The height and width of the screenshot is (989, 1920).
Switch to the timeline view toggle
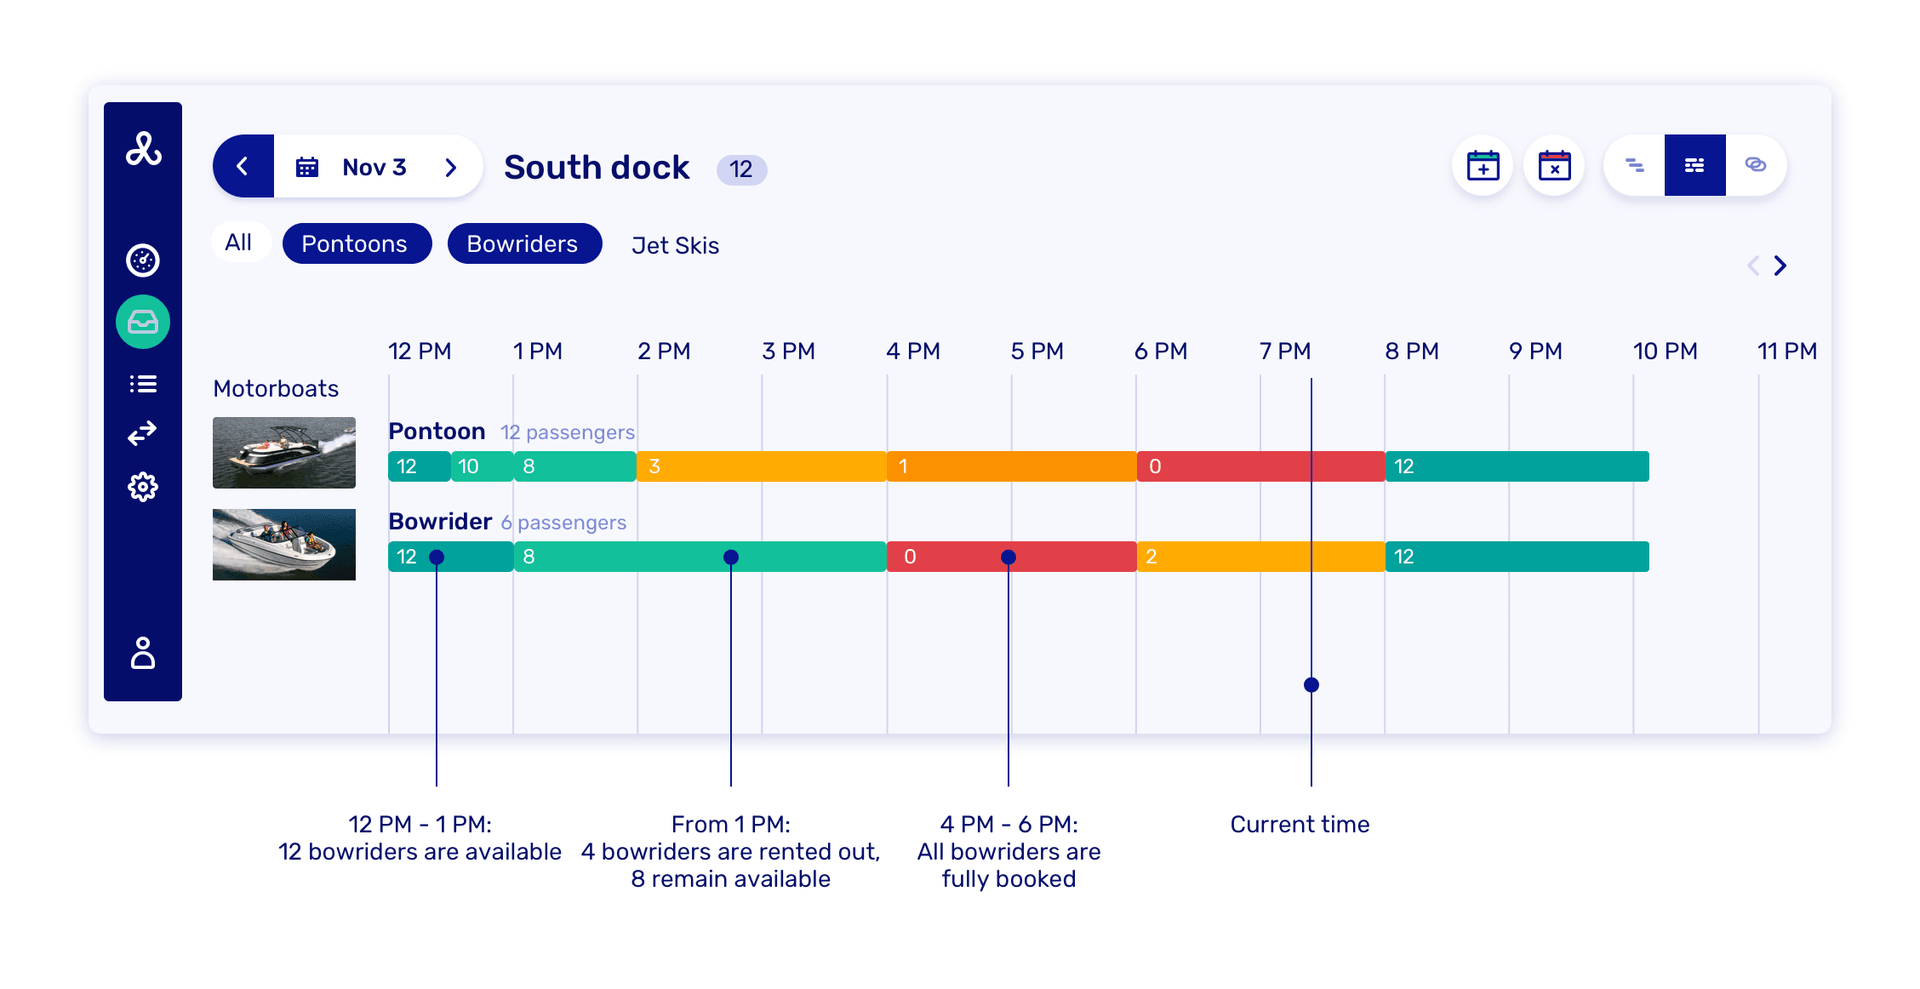click(1636, 165)
